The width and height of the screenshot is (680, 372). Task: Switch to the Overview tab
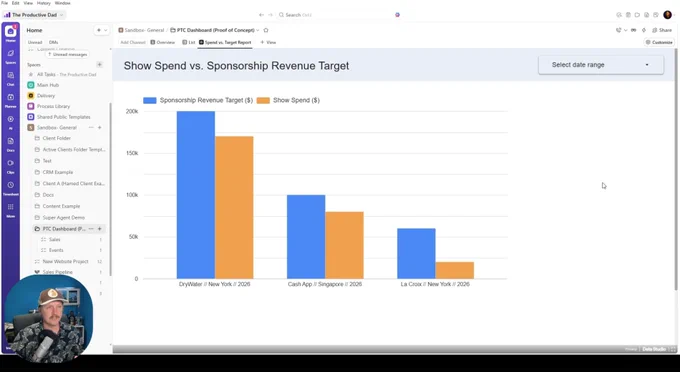point(163,42)
